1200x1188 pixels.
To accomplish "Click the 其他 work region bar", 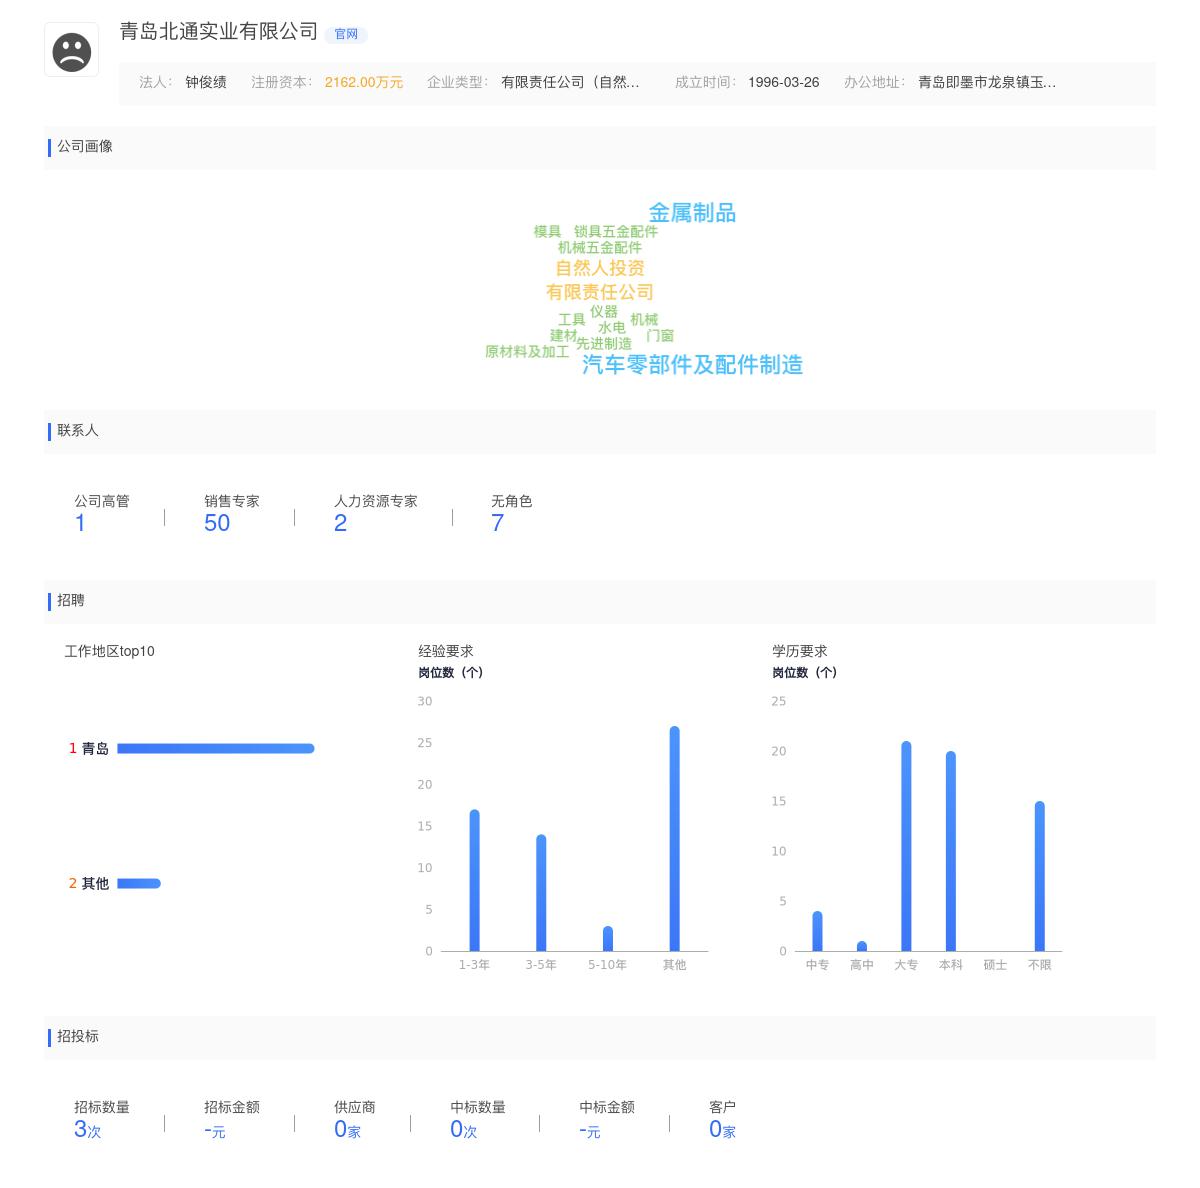I will click(x=139, y=883).
